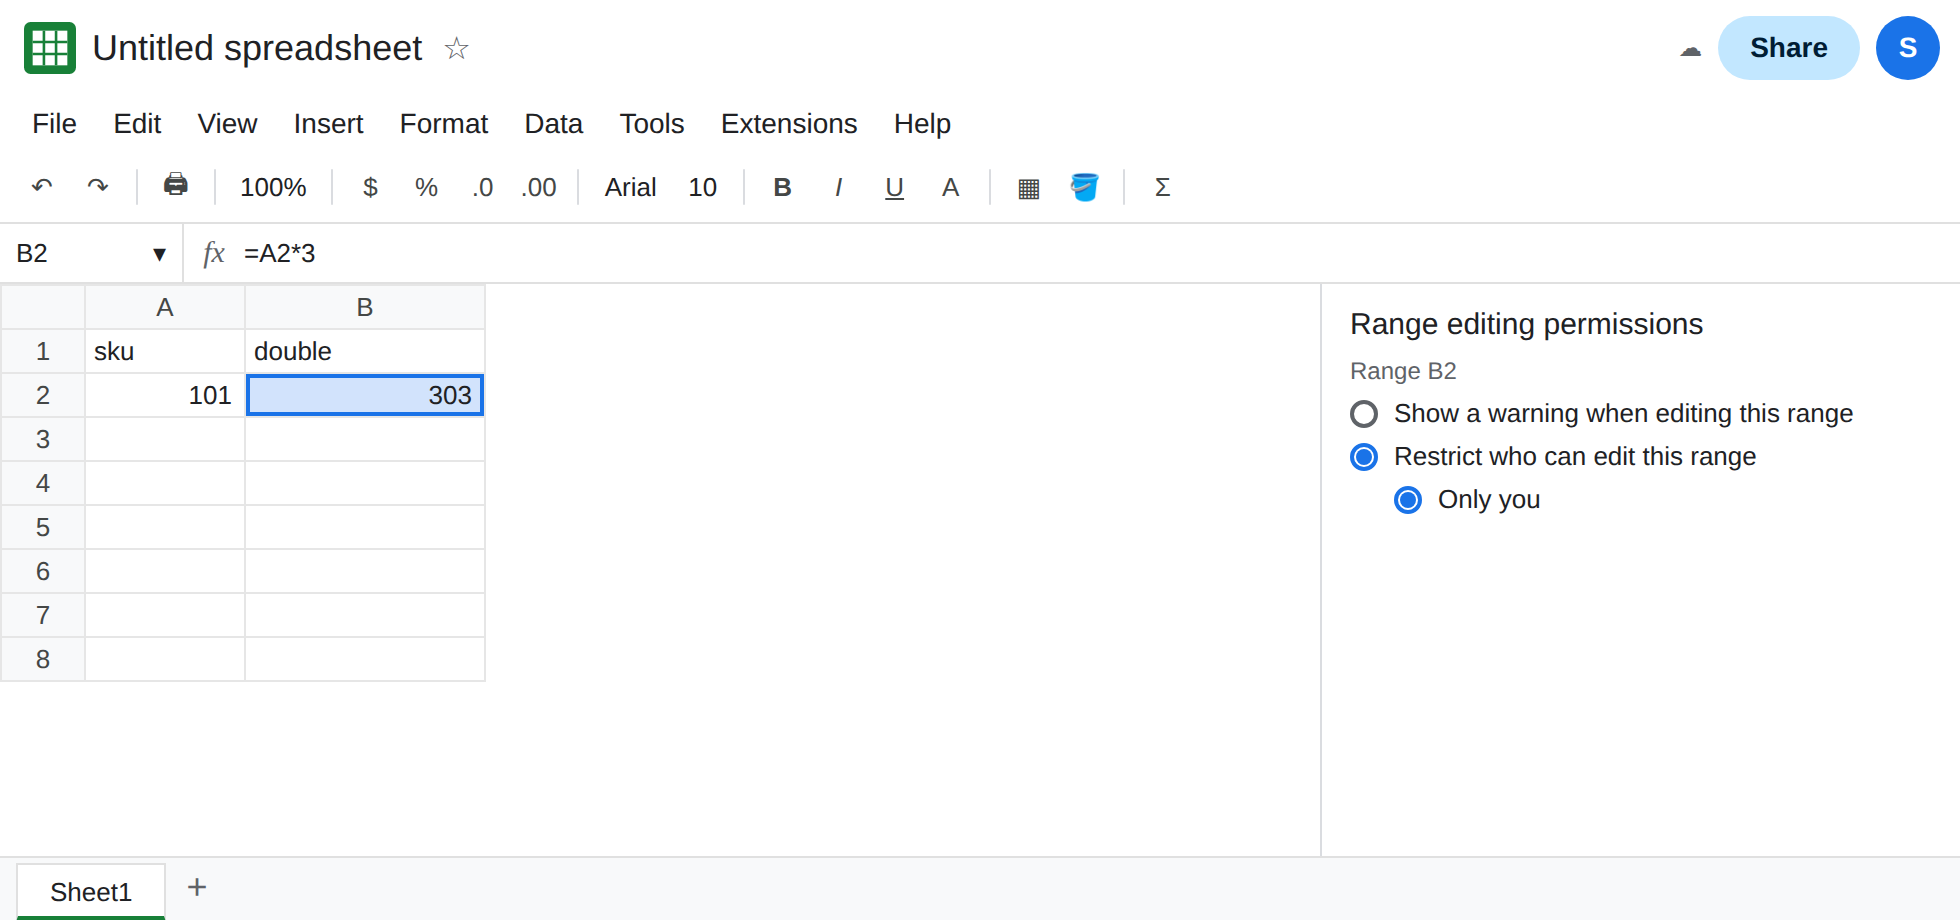Select column B header

(x=365, y=307)
